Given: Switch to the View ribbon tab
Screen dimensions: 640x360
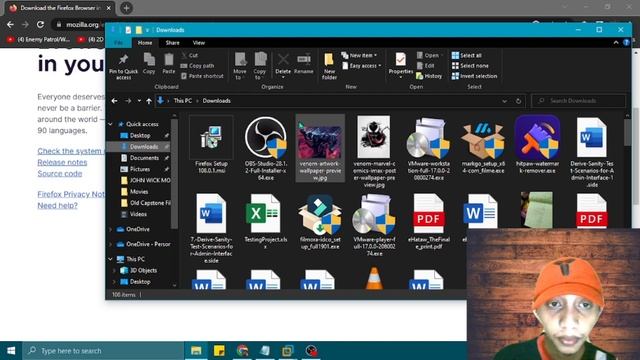Looking at the screenshot, I should (x=199, y=42).
